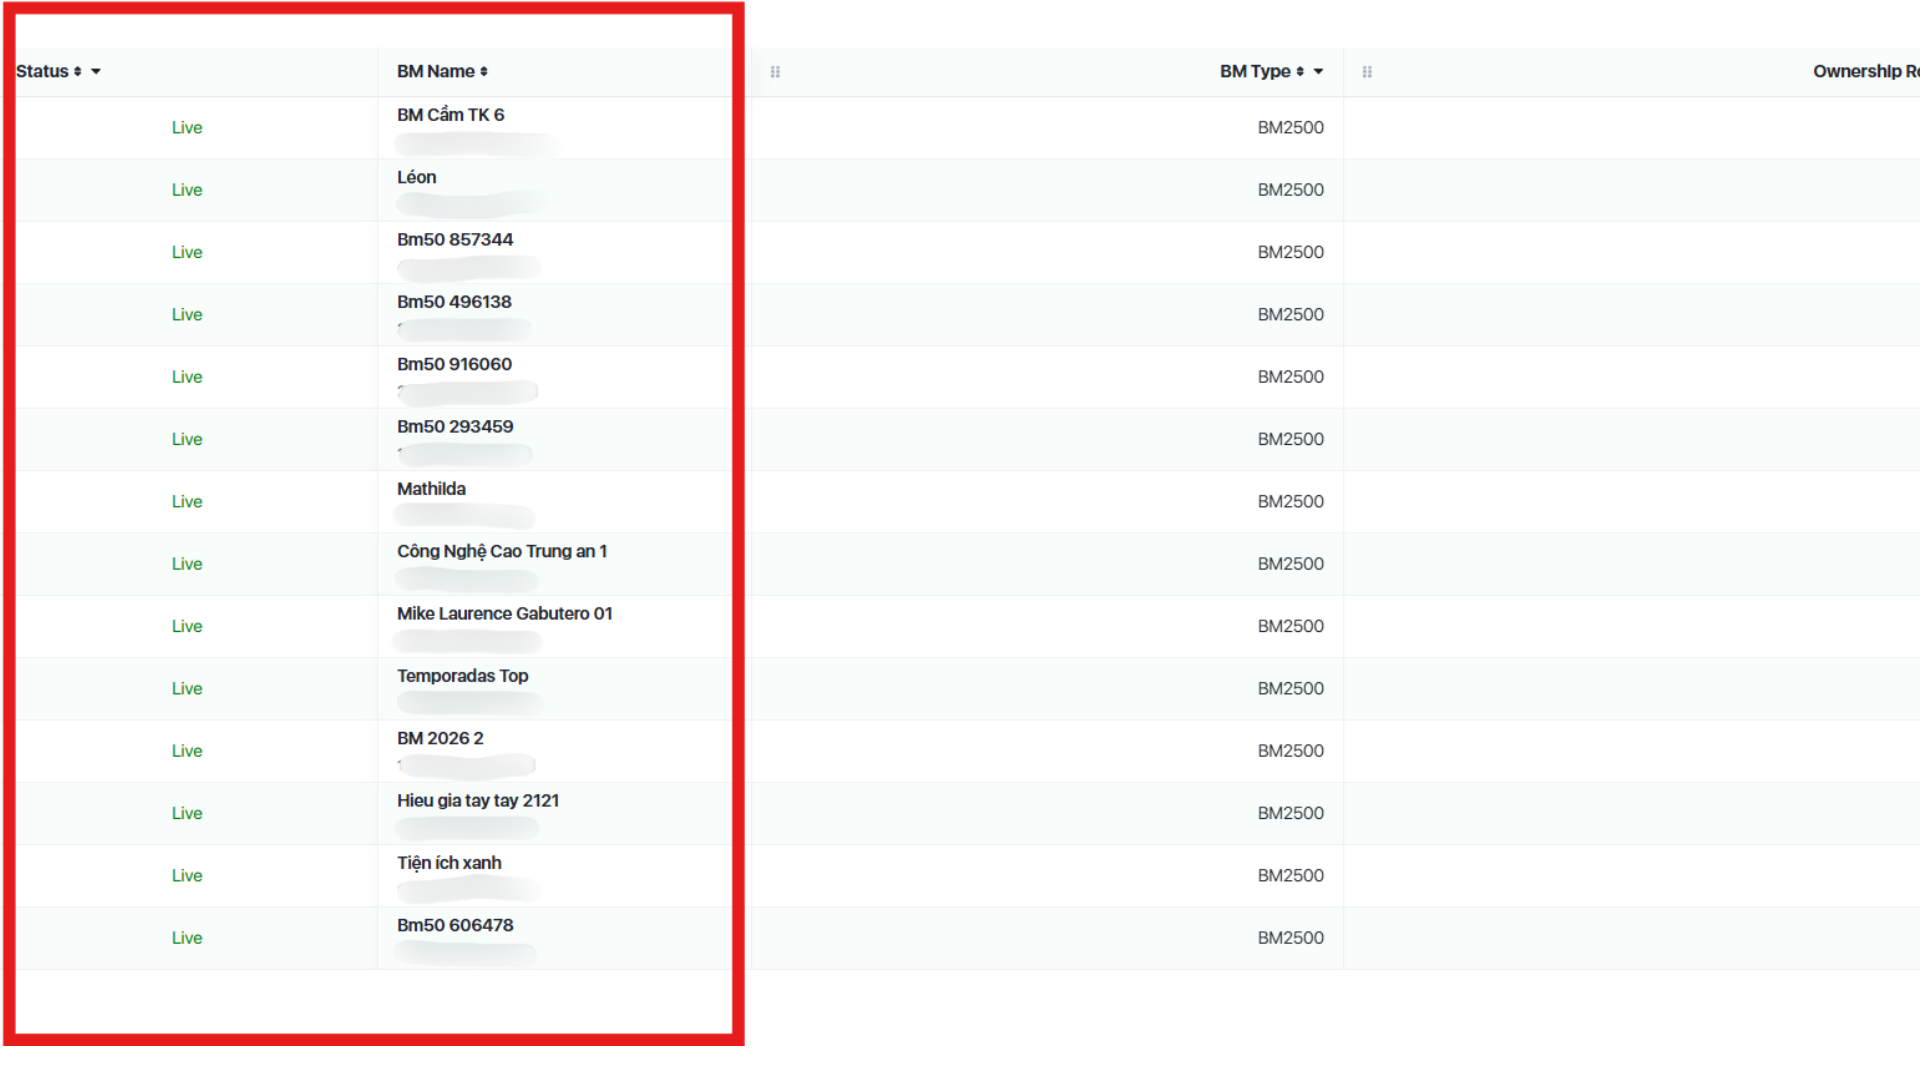1920x1080 pixels.
Task: Click Live status of Bm50 606478 row
Action: click(187, 938)
